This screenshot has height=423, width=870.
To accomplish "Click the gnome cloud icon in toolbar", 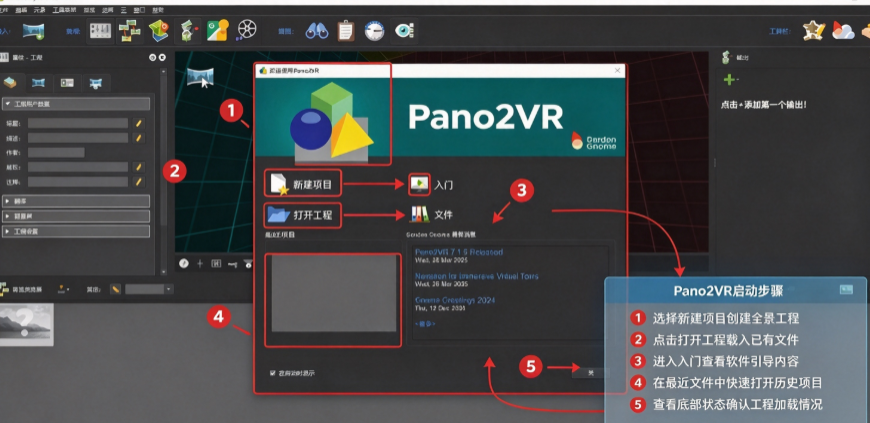I will (x=842, y=31).
